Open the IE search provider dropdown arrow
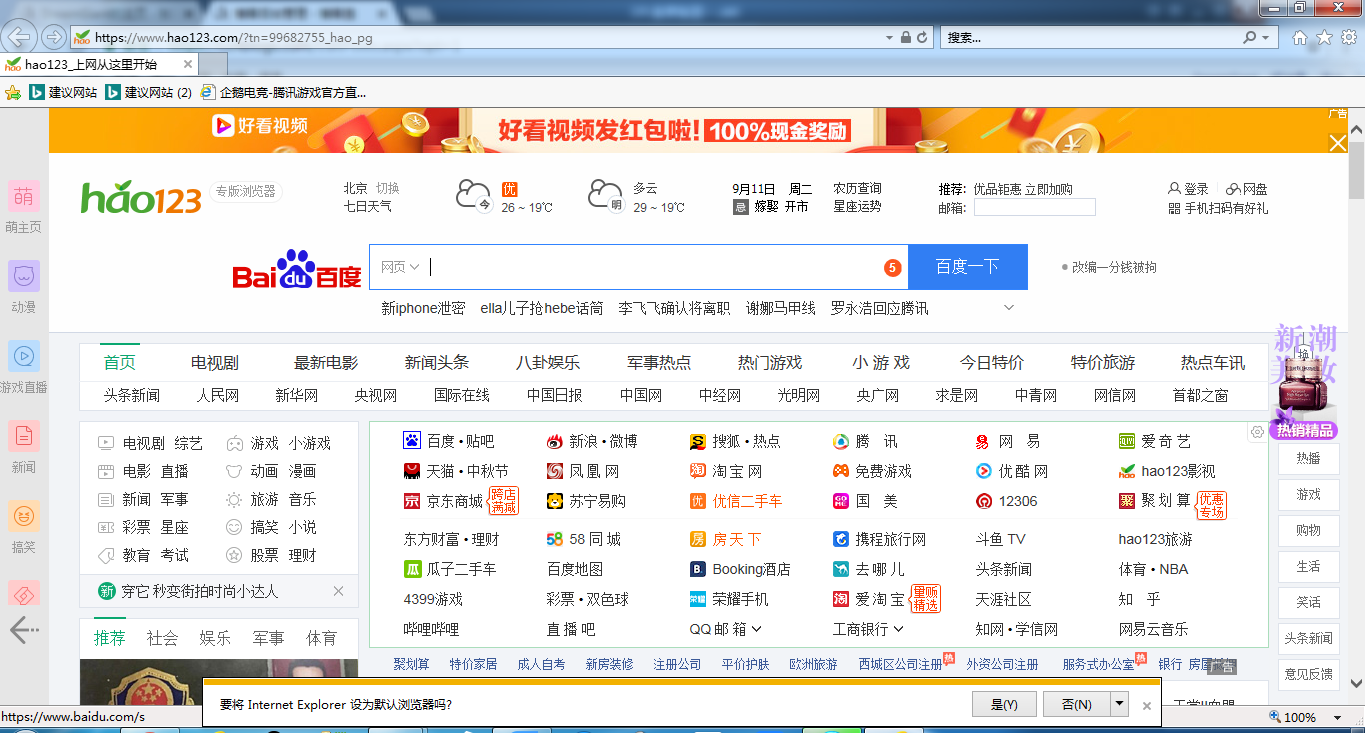Screen dimensions: 1365x733 (1266, 37)
